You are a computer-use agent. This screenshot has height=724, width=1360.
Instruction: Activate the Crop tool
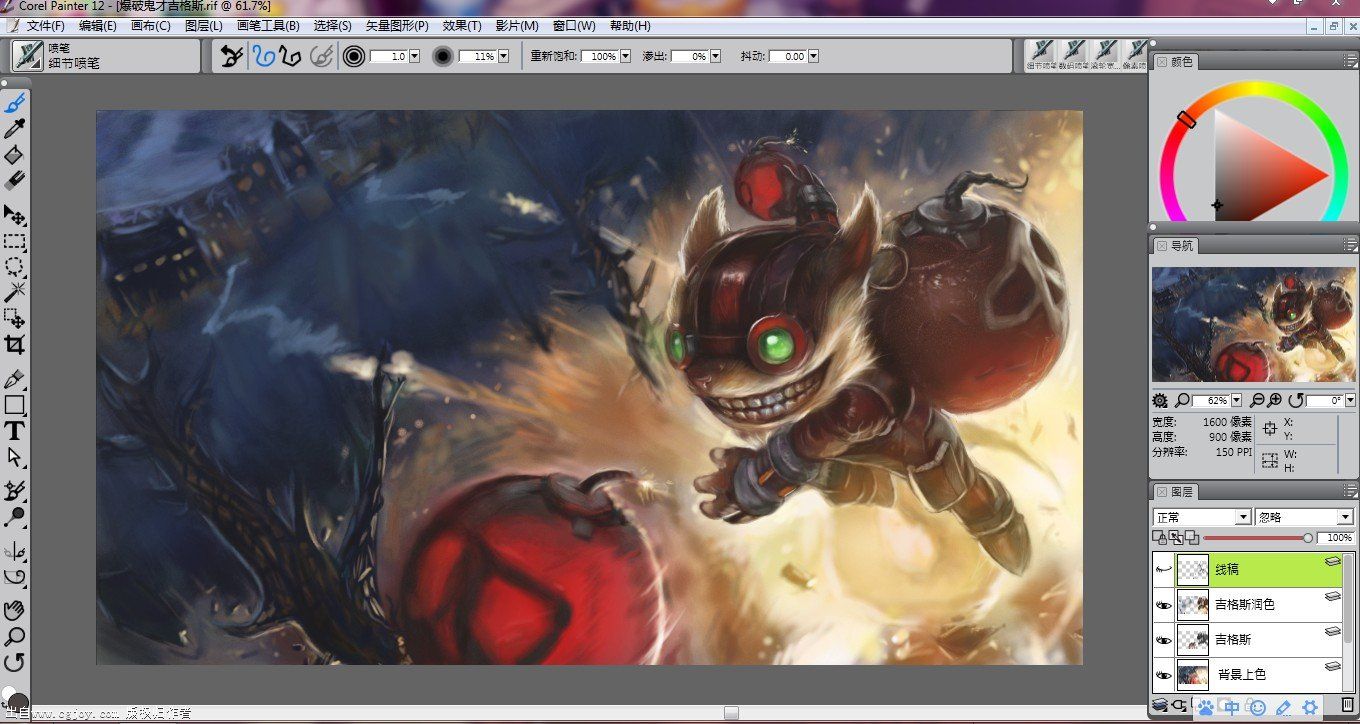click(x=14, y=345)
